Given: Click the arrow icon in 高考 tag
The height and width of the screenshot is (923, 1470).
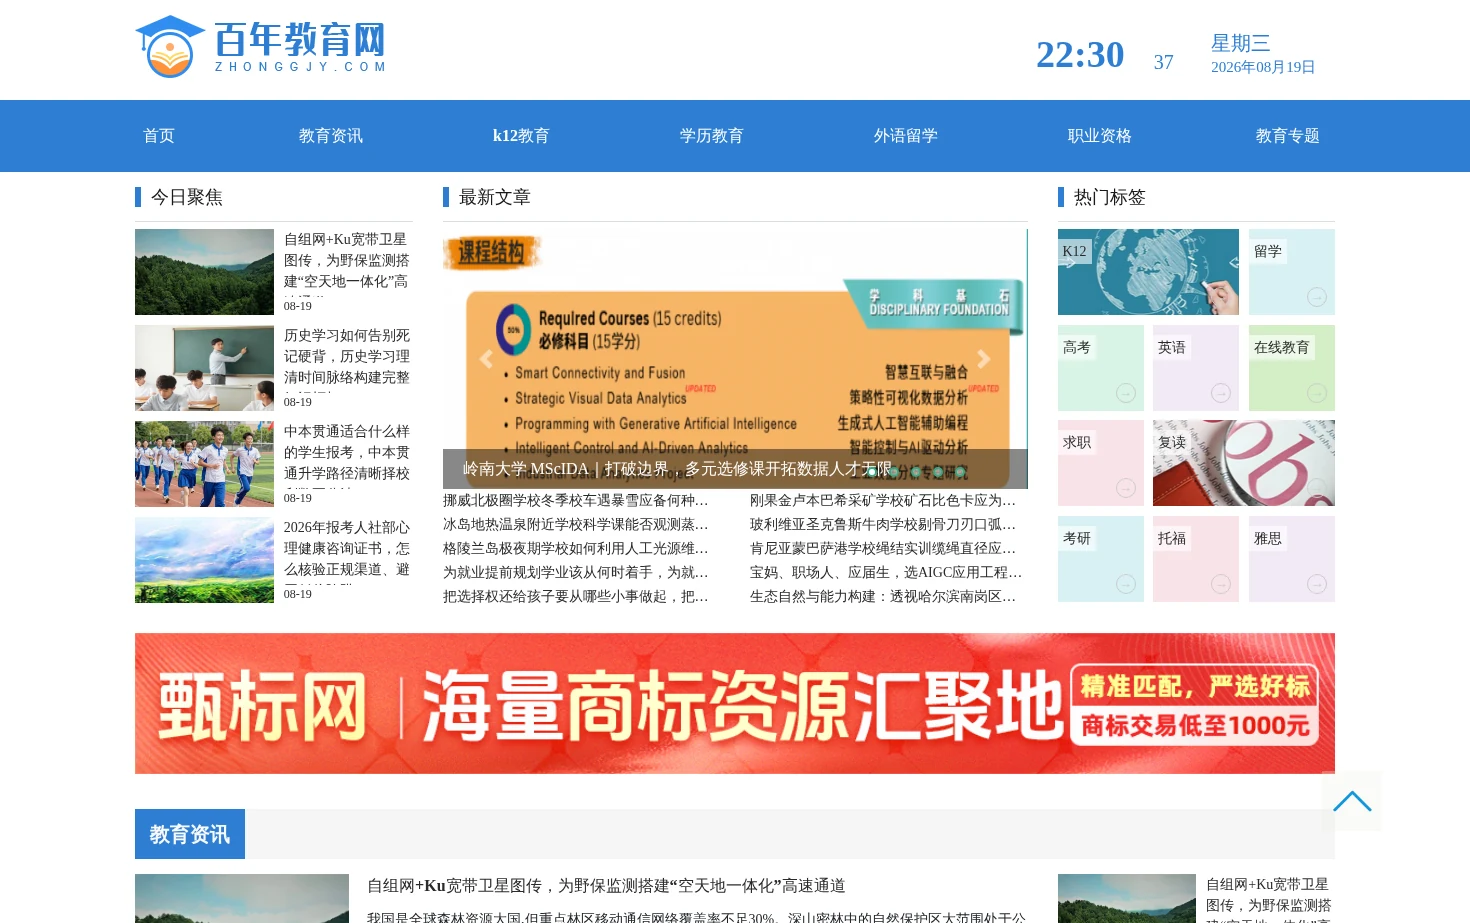Looking at the screenshot, I should tap(1126, 393).
